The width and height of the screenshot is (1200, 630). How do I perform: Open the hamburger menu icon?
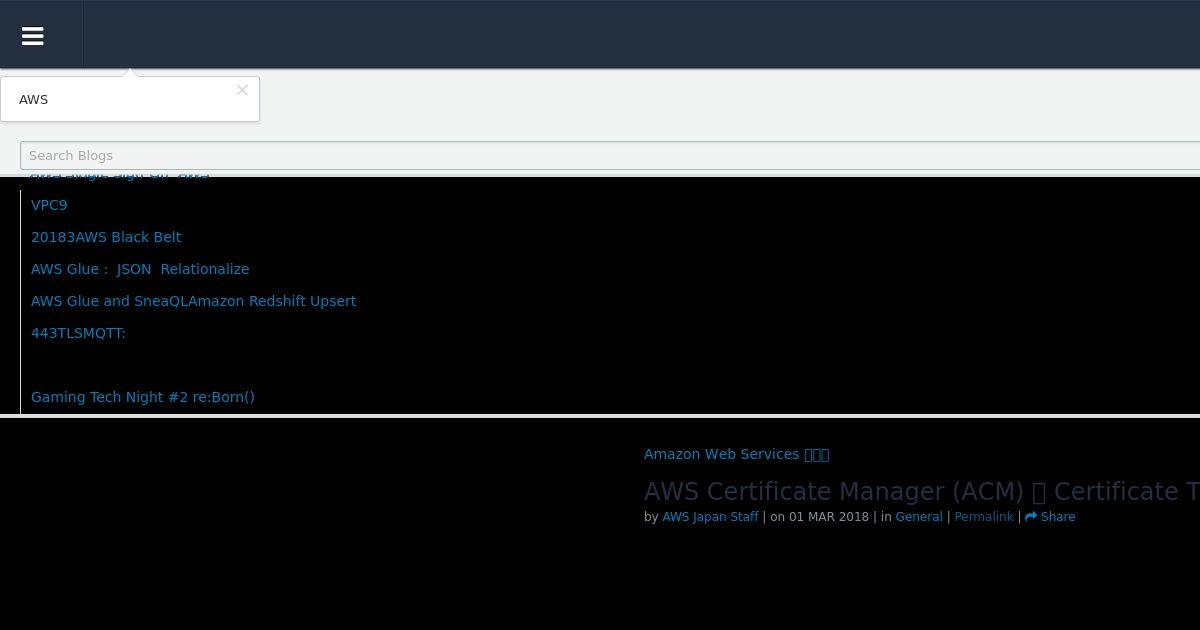33,36
